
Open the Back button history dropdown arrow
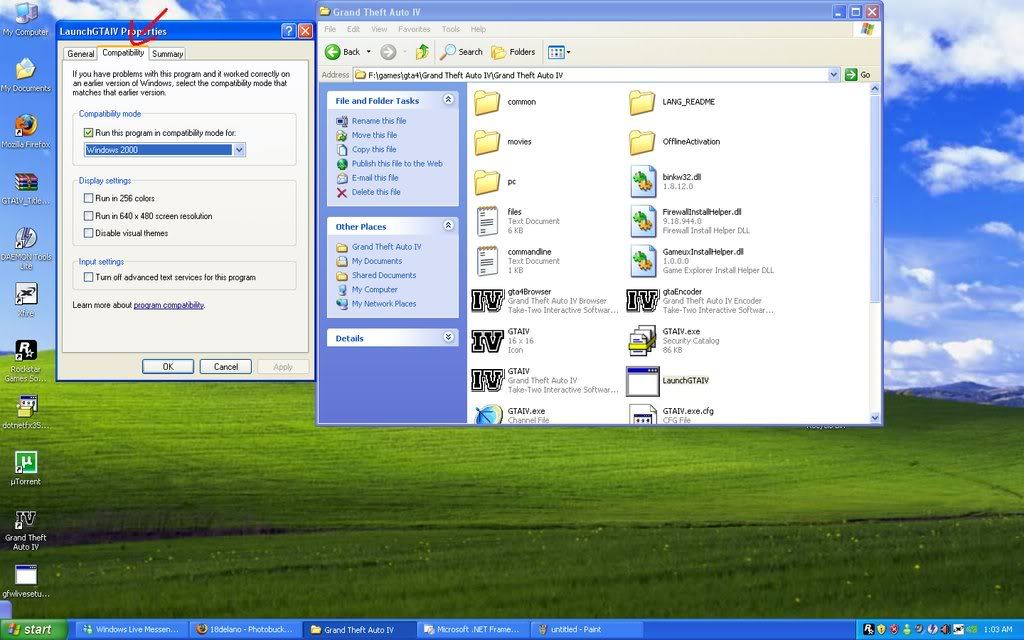point(368,52)
